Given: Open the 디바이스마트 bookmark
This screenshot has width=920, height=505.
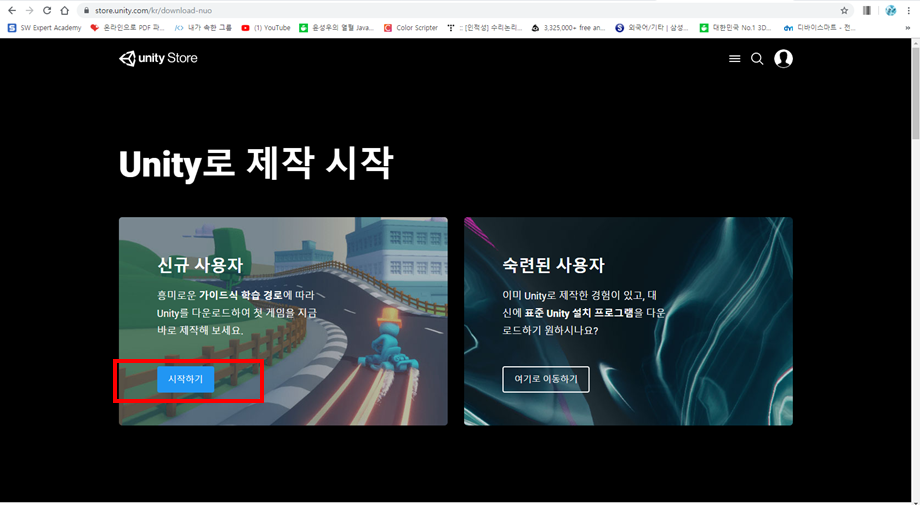Looking at the screenshot, I should pos(820,28).
